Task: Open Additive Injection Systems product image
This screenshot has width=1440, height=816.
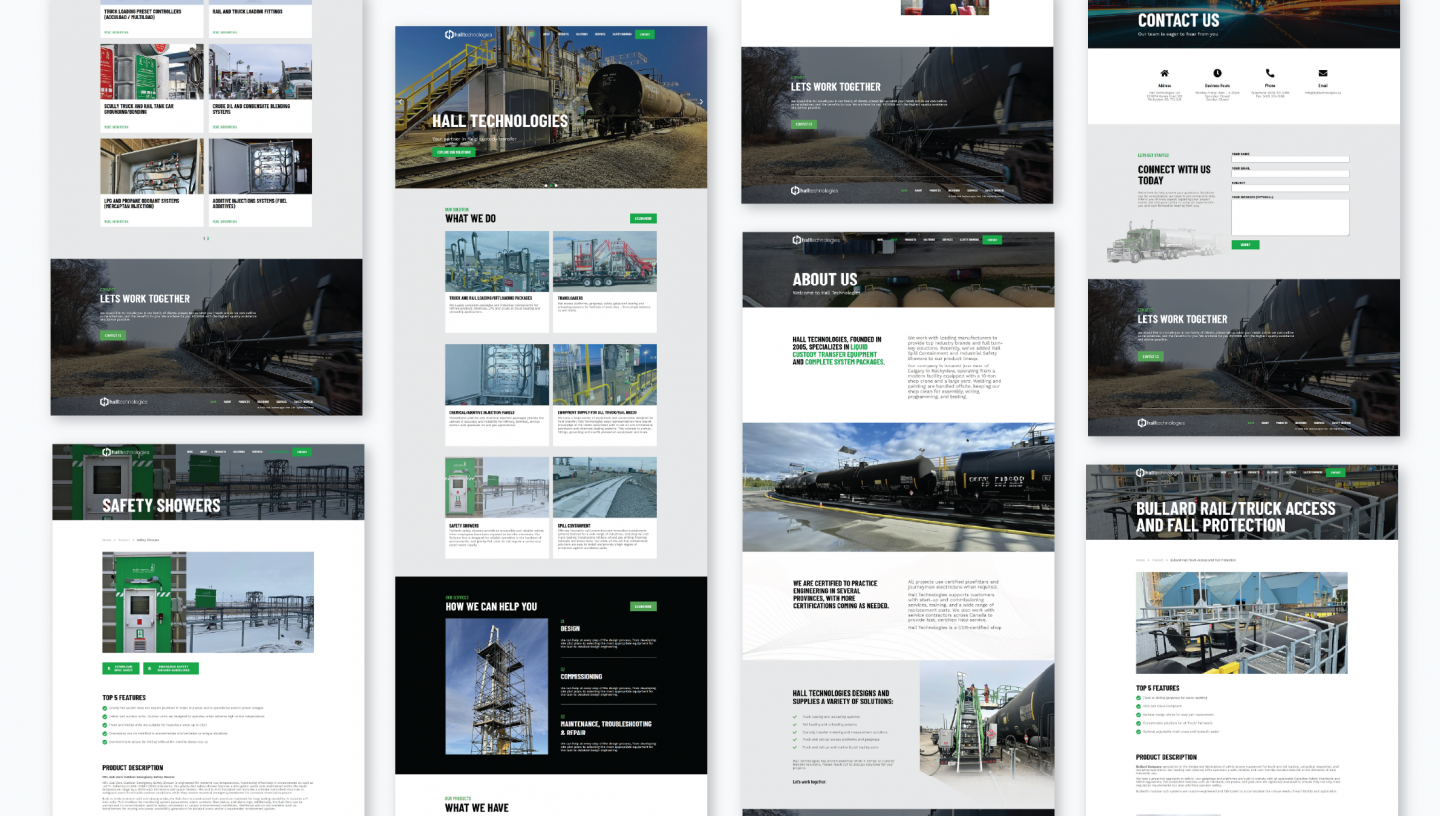Action: point(260,166)
